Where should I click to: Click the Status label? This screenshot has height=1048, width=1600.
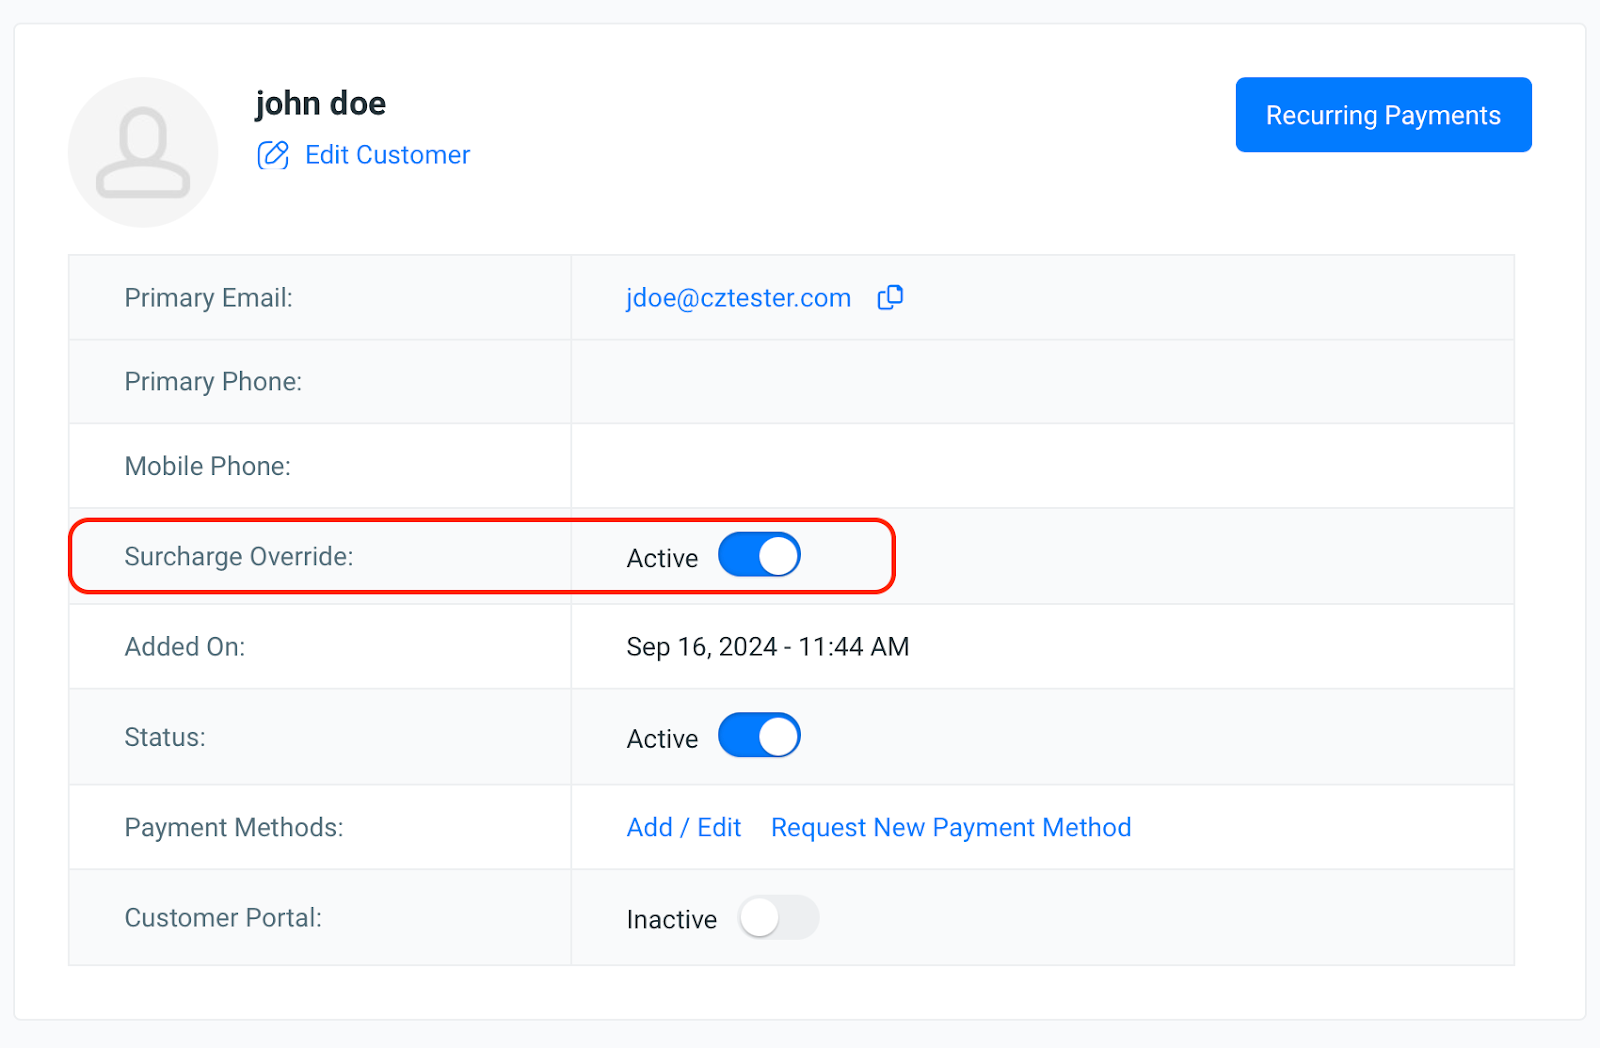pos(165,737)
